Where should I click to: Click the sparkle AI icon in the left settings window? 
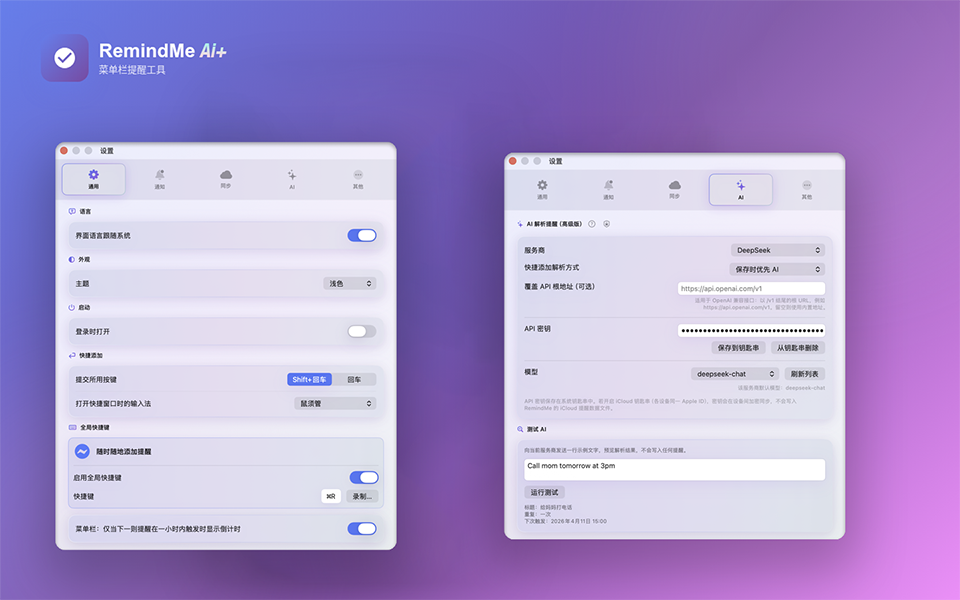click(x=292, y=176)
